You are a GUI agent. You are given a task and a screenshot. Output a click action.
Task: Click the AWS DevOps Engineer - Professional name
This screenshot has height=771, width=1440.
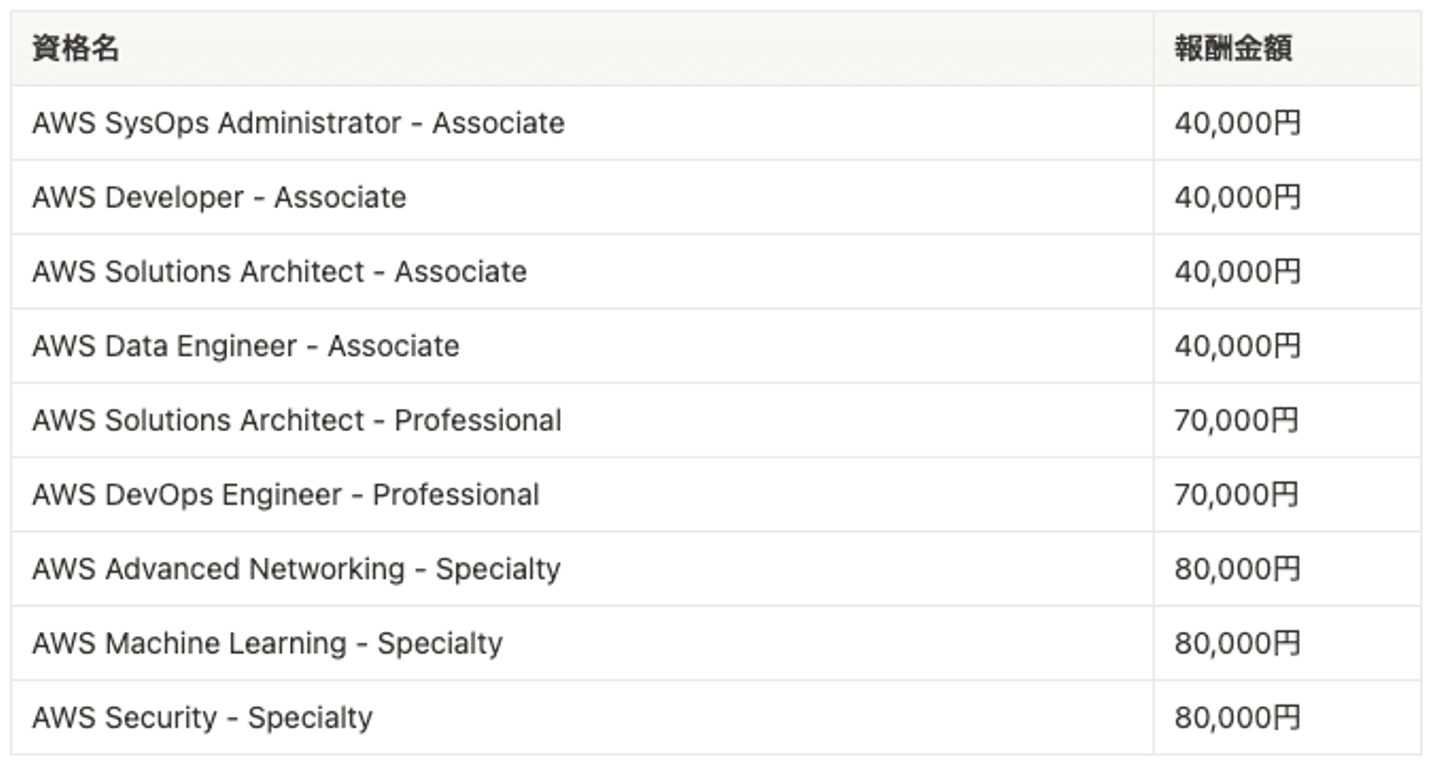(x=286, y=494)
